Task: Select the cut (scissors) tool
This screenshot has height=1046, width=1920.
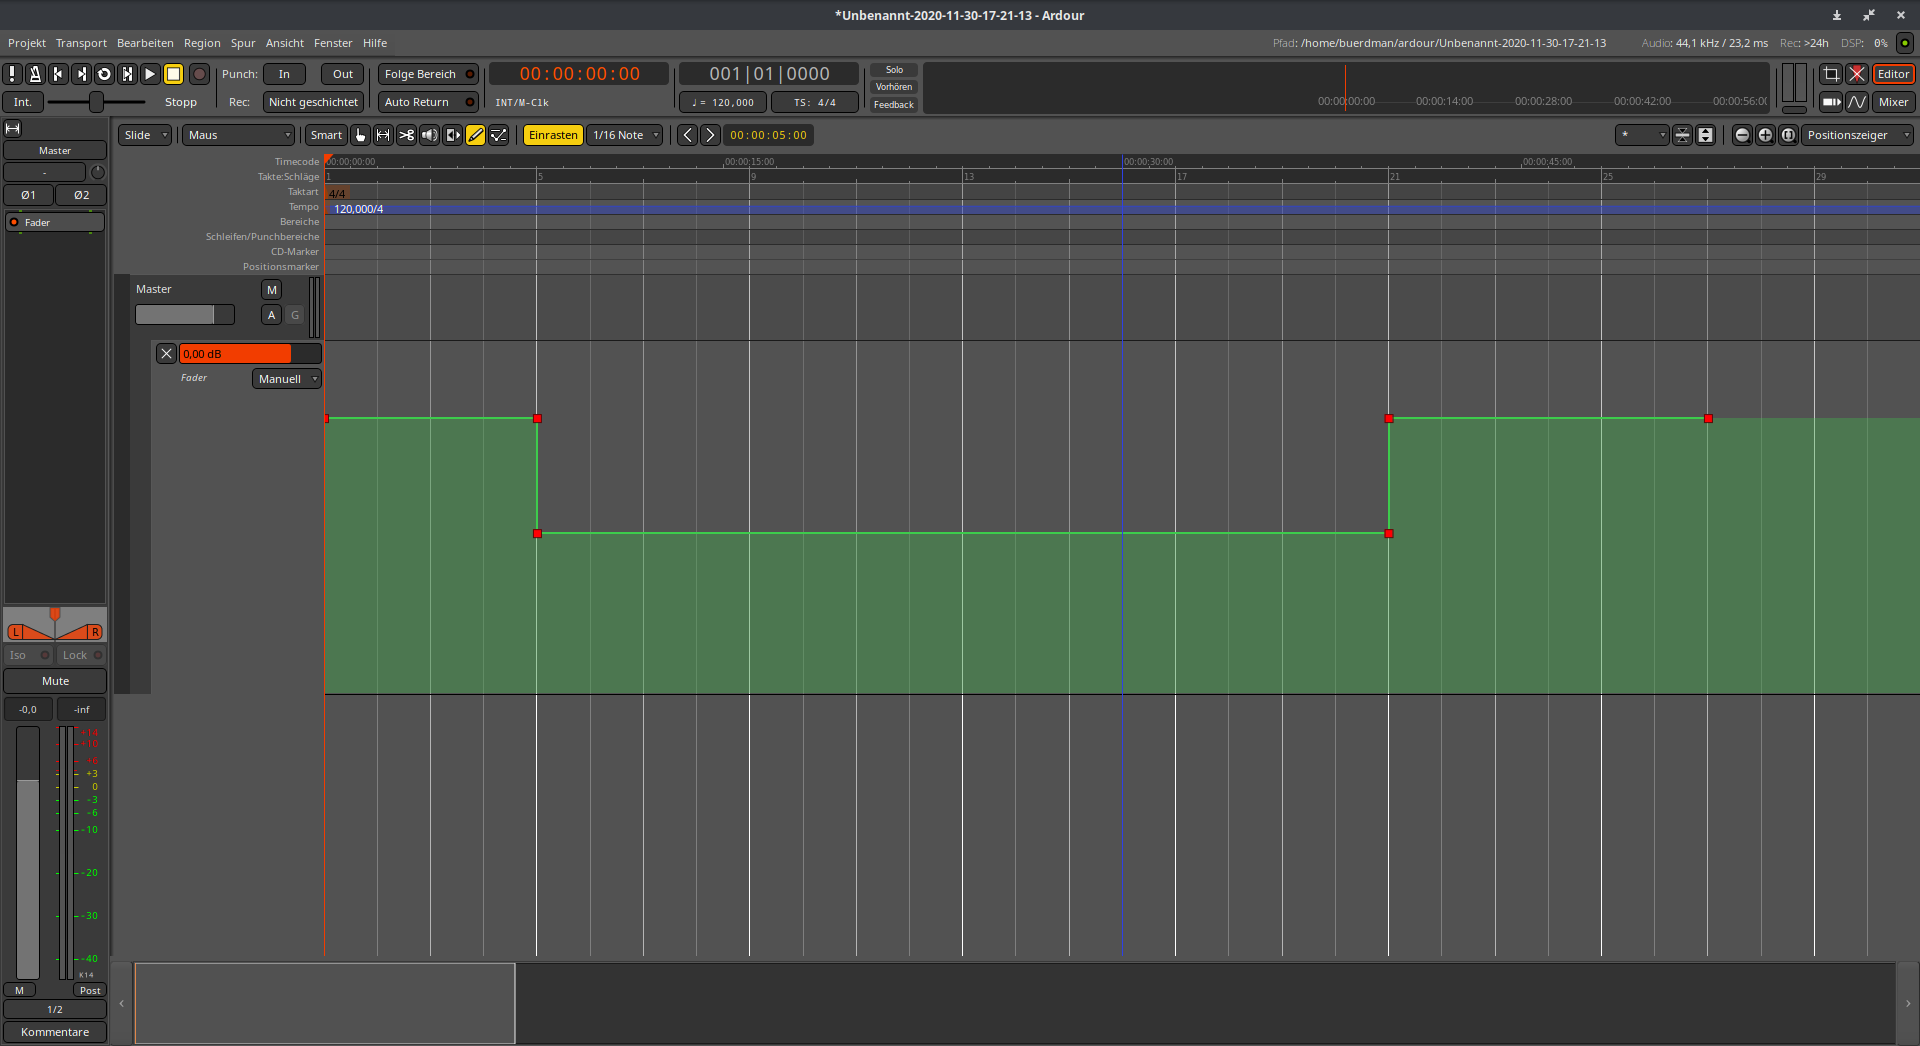Action: tap(406, 135)
